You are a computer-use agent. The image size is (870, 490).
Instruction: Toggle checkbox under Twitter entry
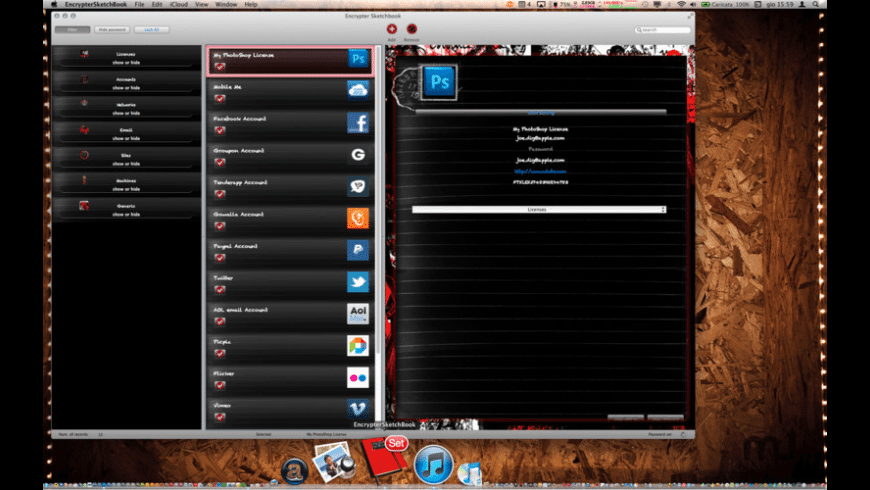tap(220, 290)
